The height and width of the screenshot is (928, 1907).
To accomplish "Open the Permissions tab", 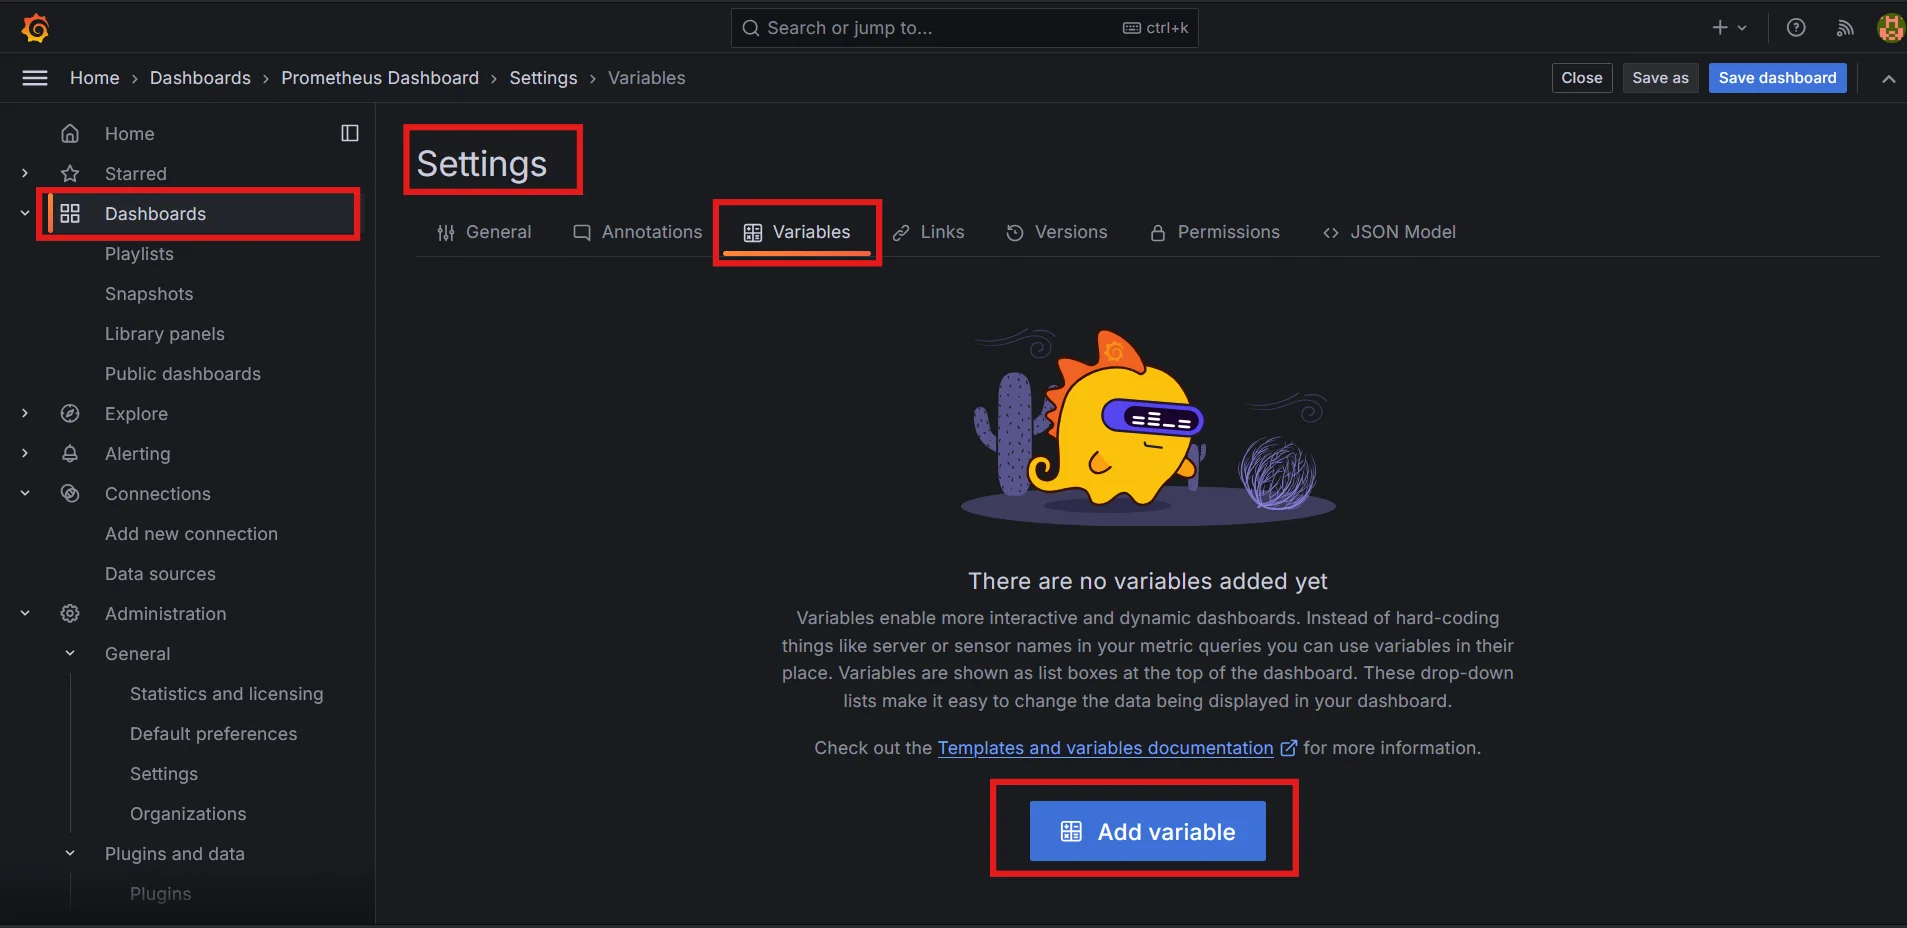I will pos(1215,232).
